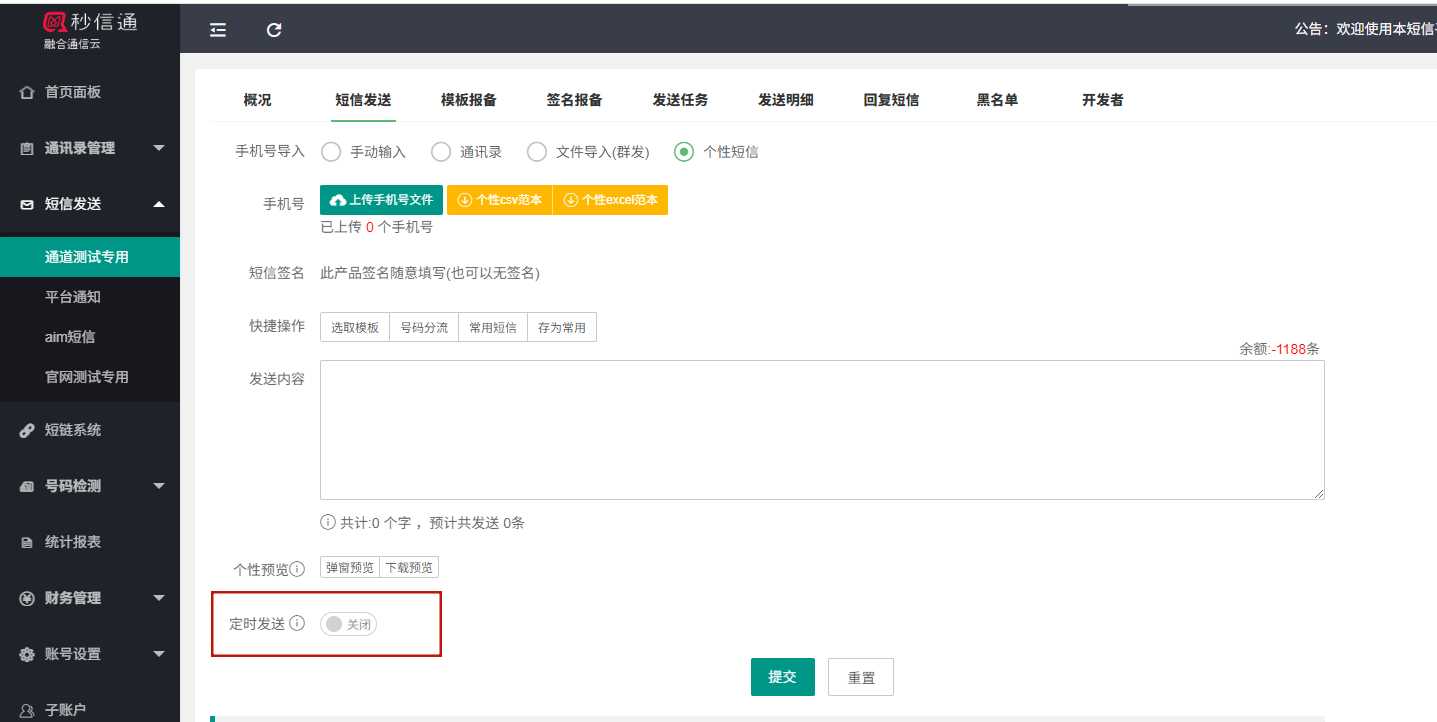1437x722 pixels.
Task: Select the 统计报表 report icon
Action: click(x=26, y=541)
